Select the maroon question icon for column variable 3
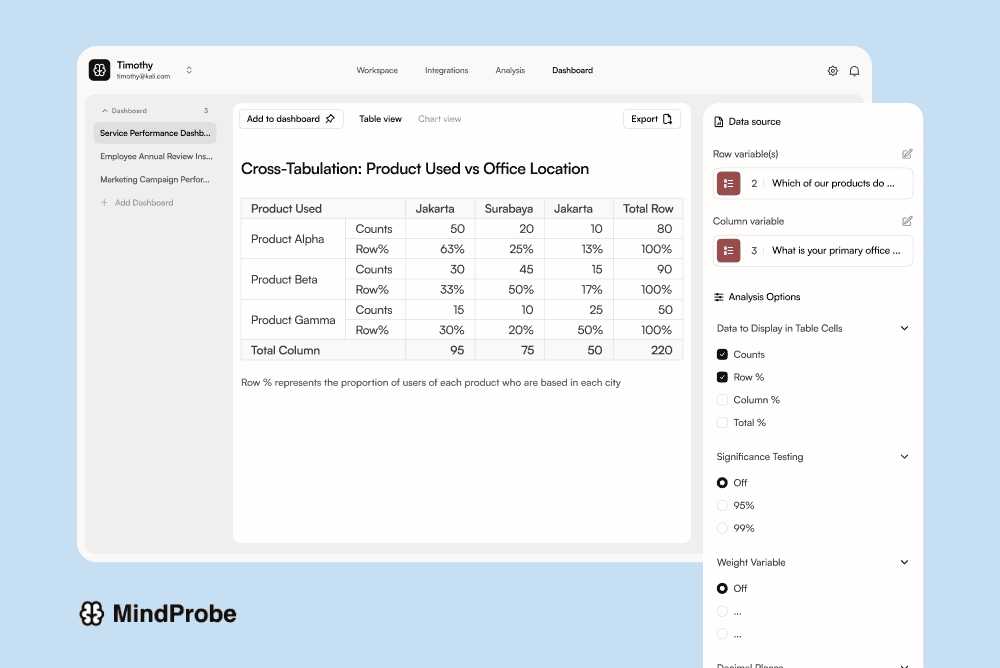The height and width of the screenshot is (668, 1000). click(x=729, y=250)
